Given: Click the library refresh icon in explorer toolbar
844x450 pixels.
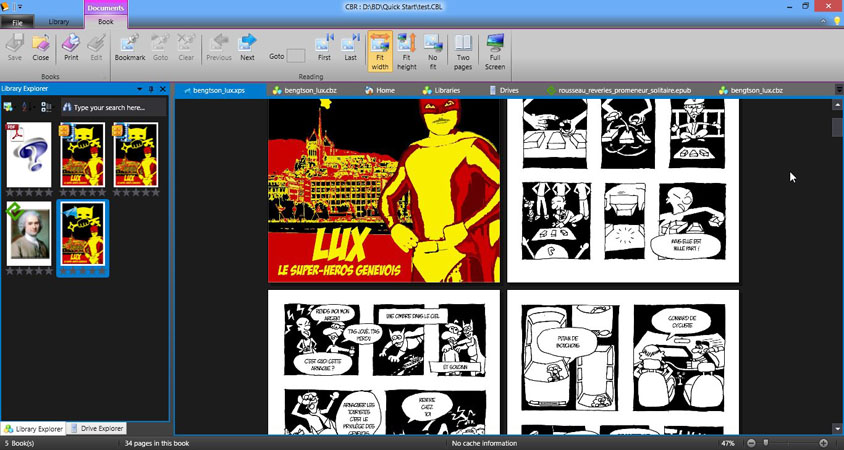Looking at the screenshot, I should 8,107.
